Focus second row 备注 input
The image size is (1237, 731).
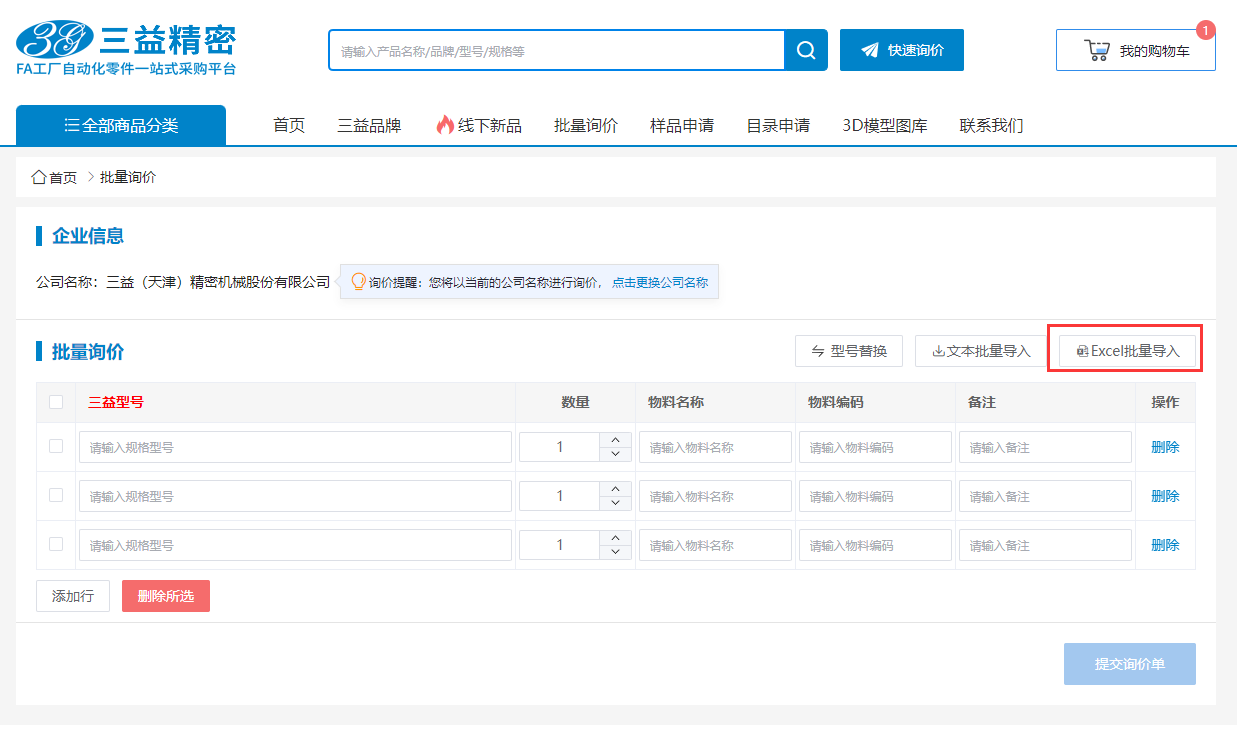[x=1045, y=496]
